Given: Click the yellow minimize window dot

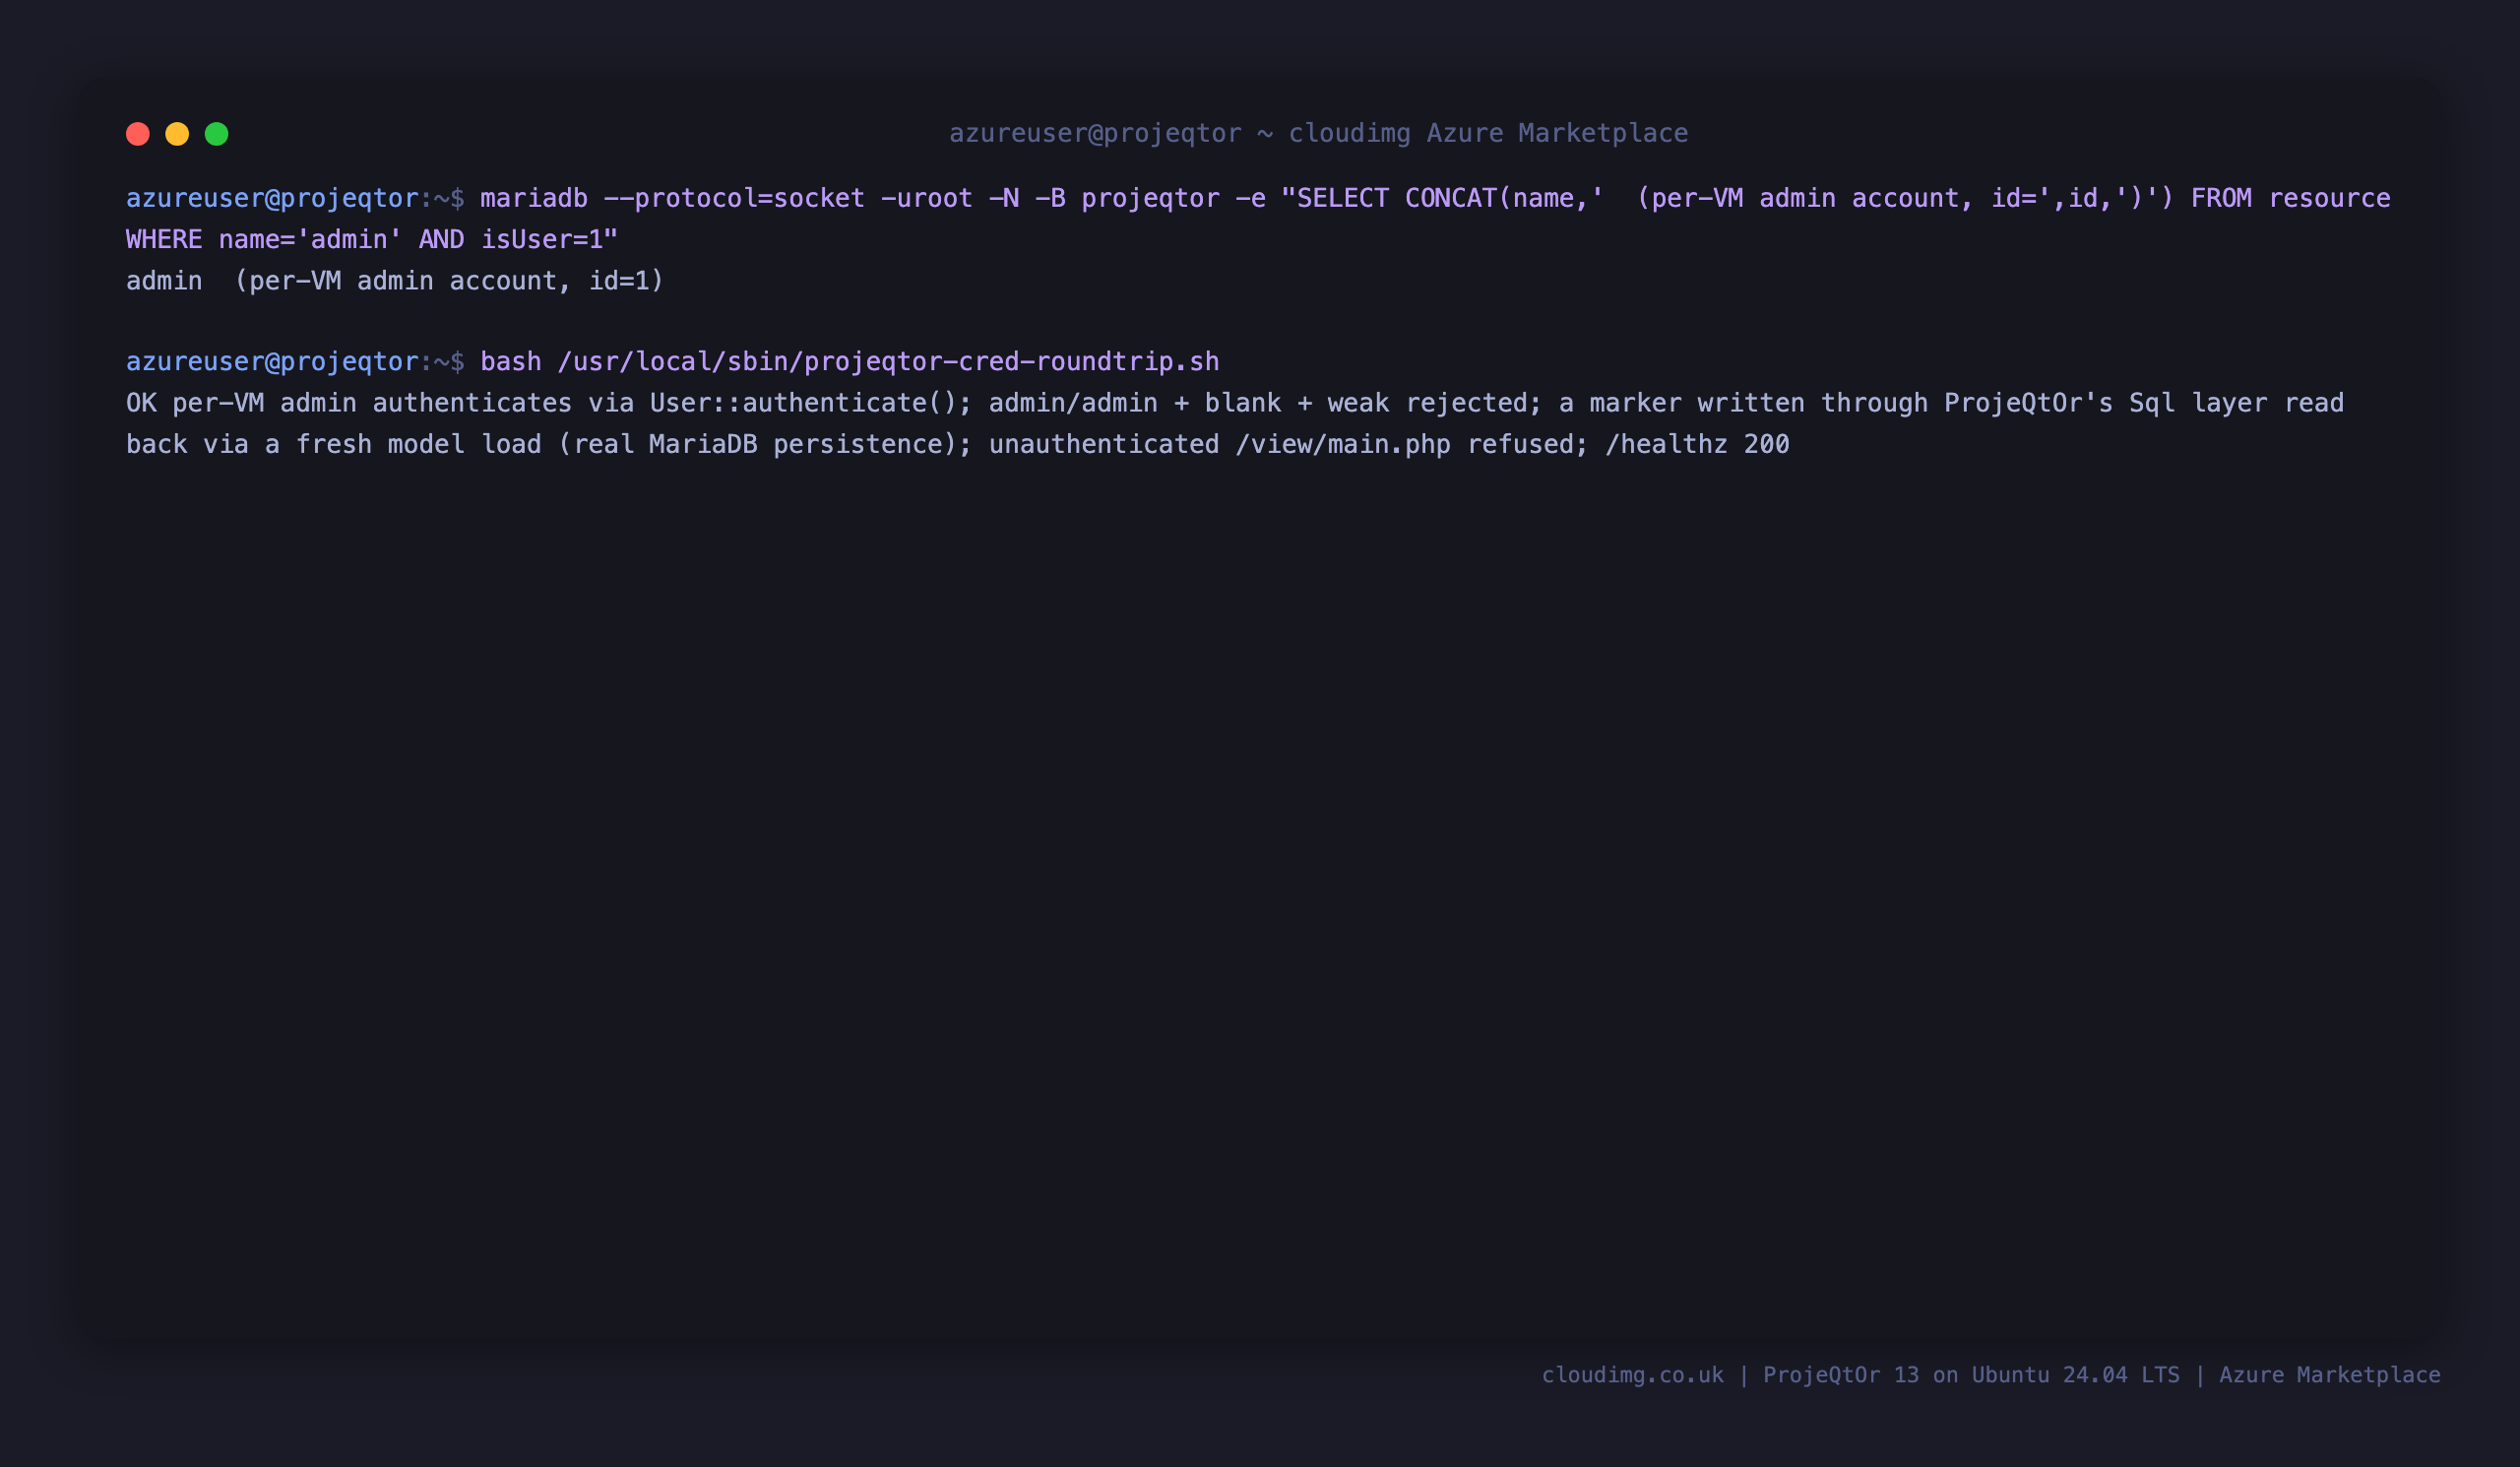Looking at the screenshot, I should pyautogui.click(x=177, y=134).
